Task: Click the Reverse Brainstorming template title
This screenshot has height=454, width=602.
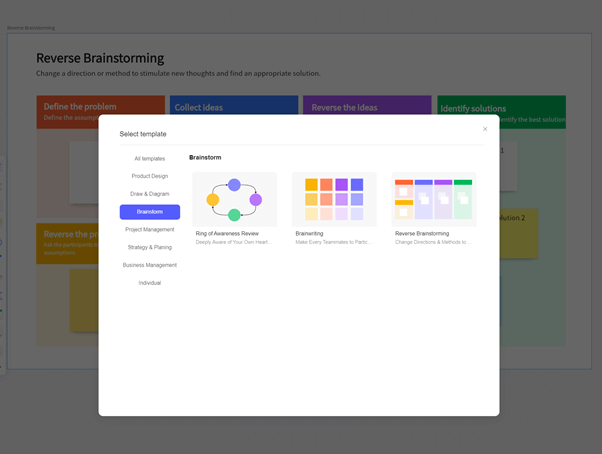Action: pyautogui.click(x=422, y=233)
